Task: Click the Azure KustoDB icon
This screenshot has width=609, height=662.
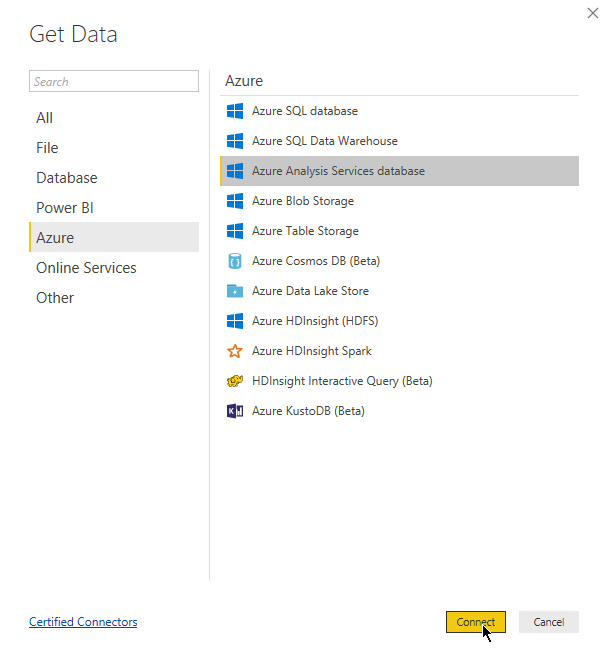Action: 235,411
